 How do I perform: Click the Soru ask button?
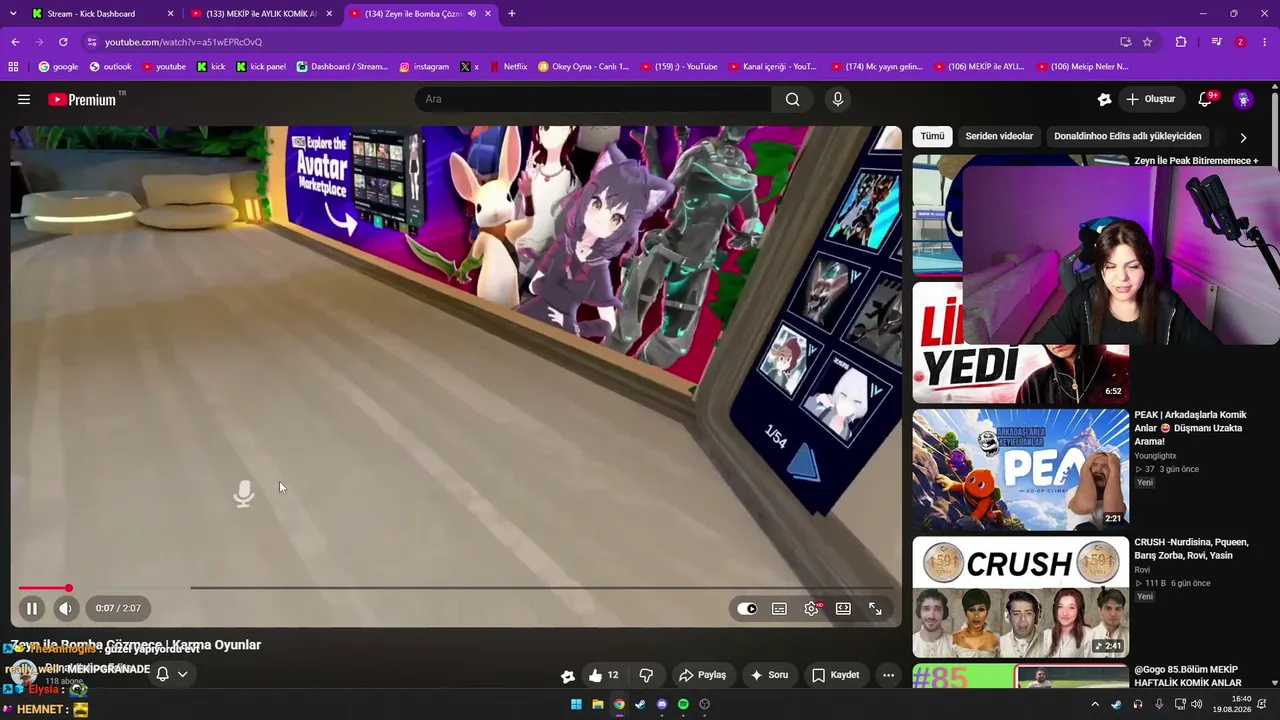pyautogui.click(x=770, y=675)
